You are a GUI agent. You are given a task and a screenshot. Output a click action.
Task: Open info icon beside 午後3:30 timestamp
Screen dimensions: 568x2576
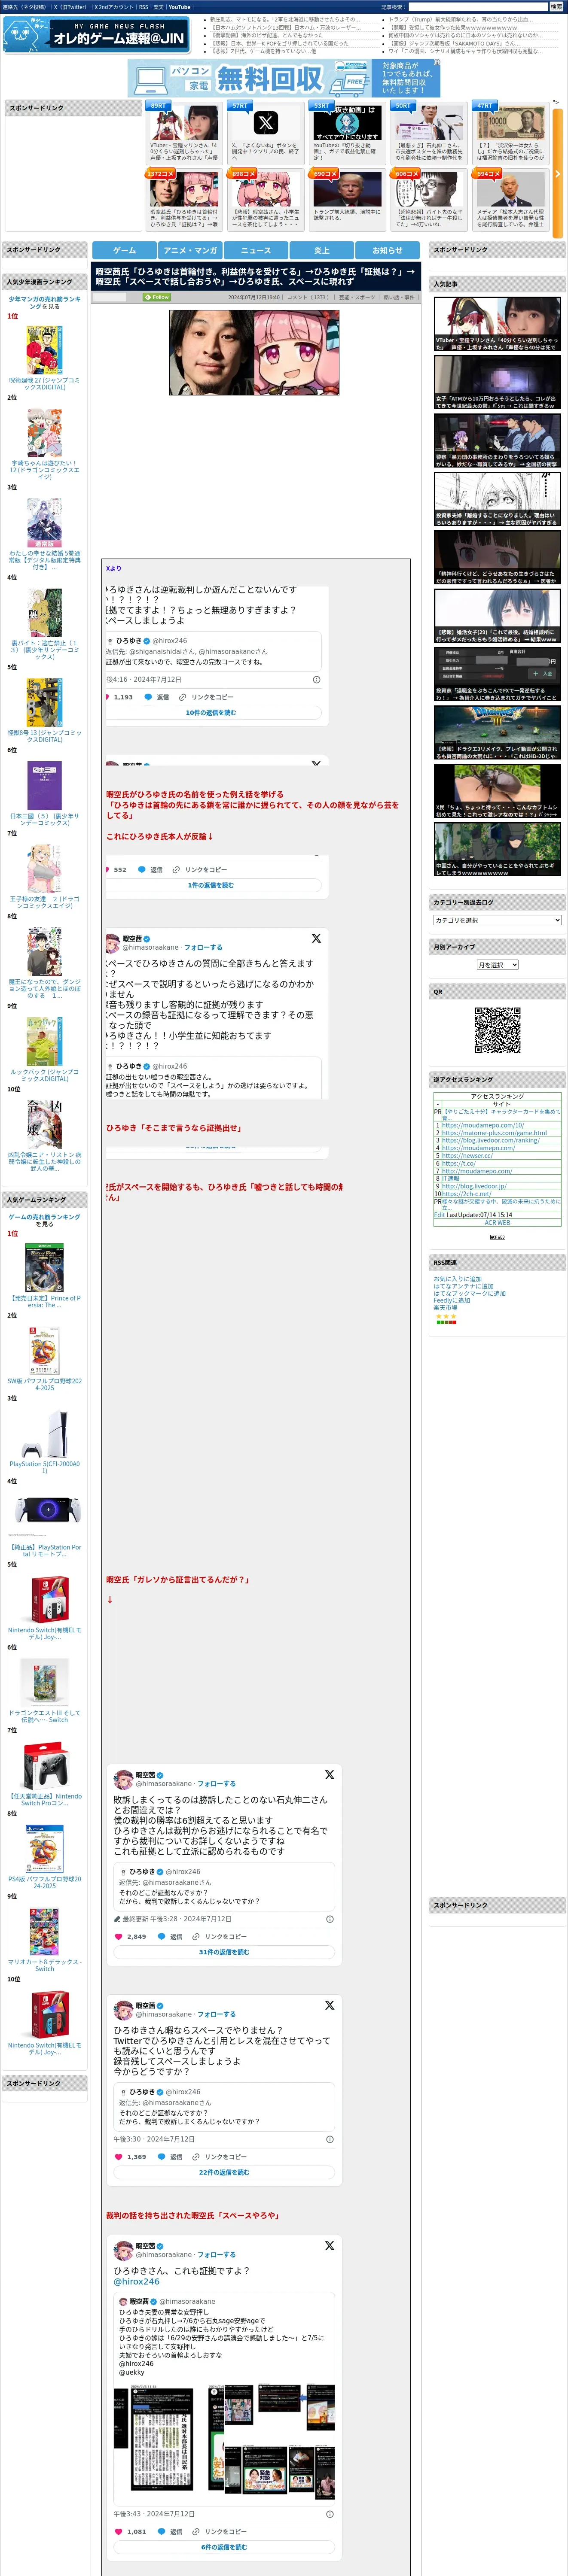pyautogui.click(x=330, y=2139)
